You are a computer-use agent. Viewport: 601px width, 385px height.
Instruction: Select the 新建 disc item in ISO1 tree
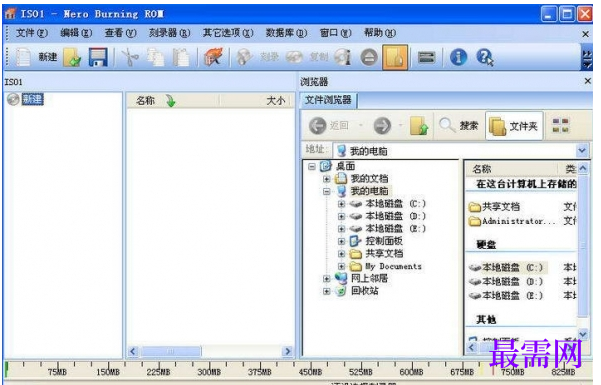pos(32,100)
